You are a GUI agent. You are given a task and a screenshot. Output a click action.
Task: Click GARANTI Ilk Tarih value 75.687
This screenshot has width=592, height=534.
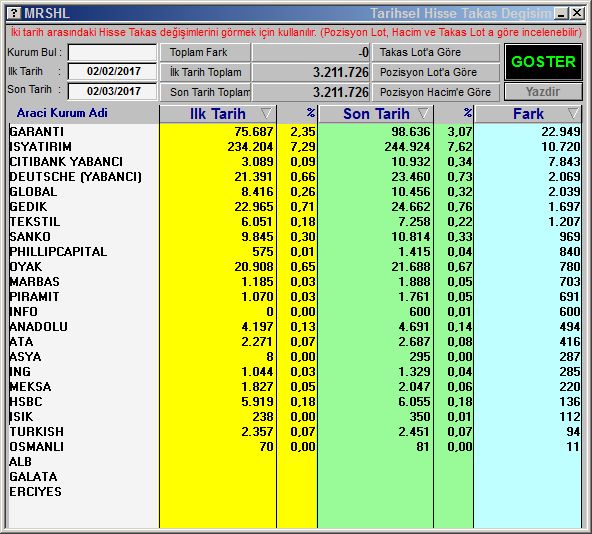(x=253, y=132)
